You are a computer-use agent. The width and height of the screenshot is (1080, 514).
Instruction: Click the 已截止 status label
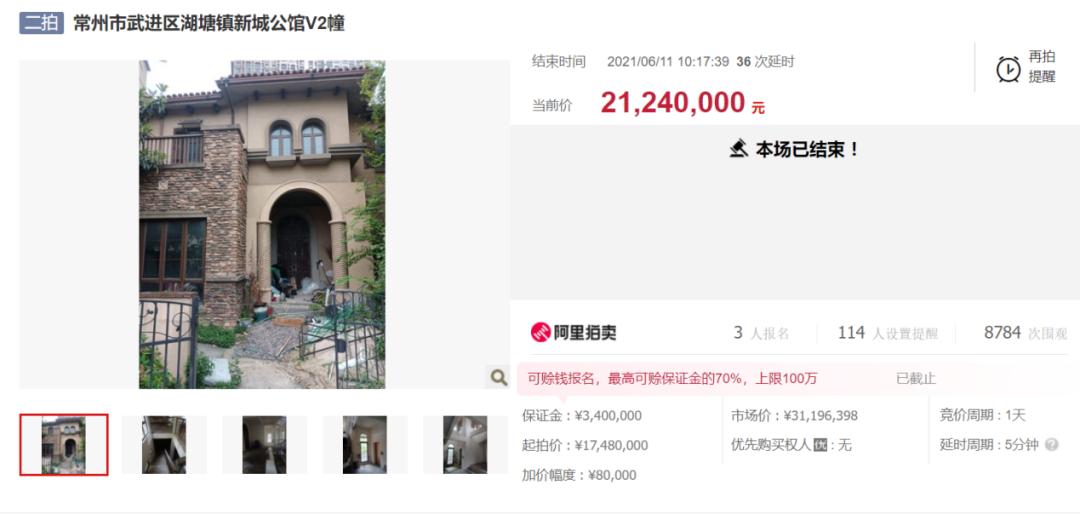click(x=916, y=378)
